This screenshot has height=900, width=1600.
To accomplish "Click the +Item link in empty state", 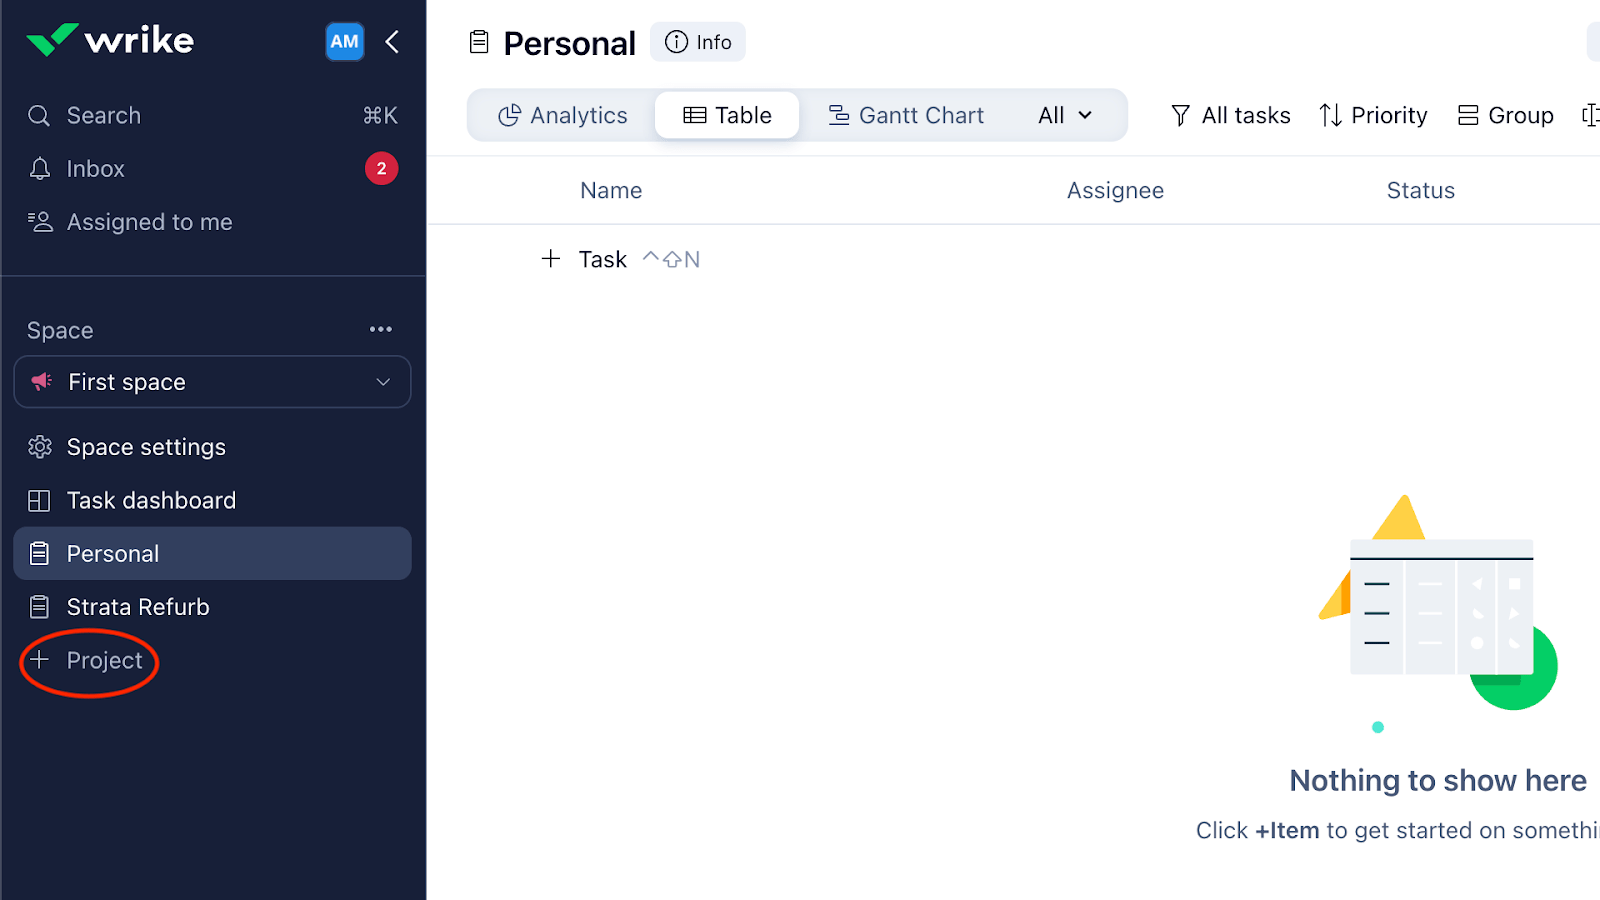I will pyautogui.click(x=1288, y=830).
